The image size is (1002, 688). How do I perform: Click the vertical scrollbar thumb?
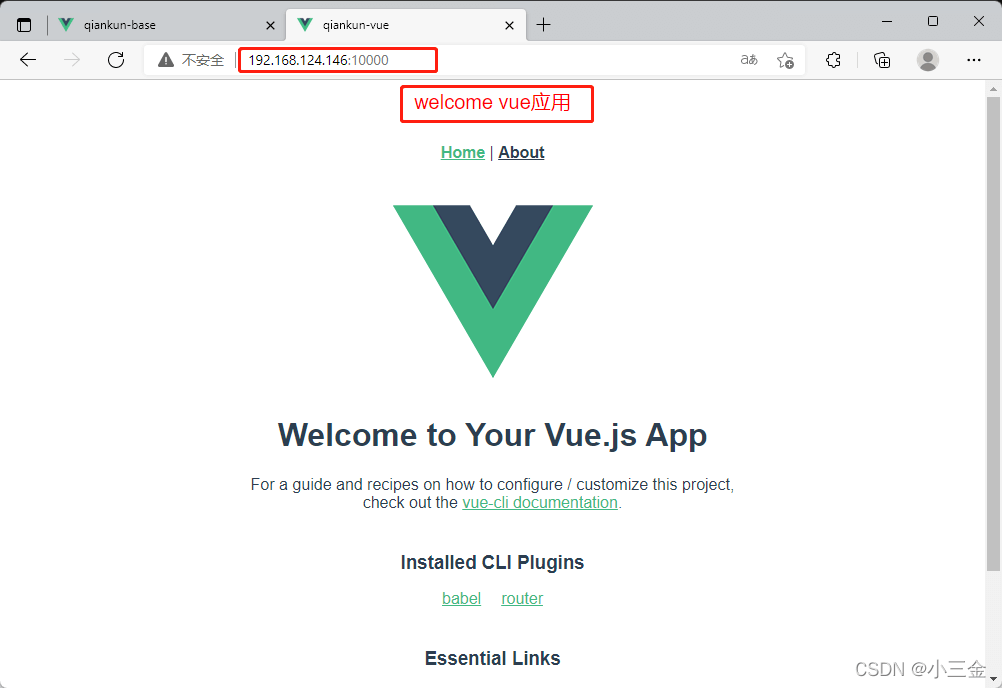coord(993,333)
